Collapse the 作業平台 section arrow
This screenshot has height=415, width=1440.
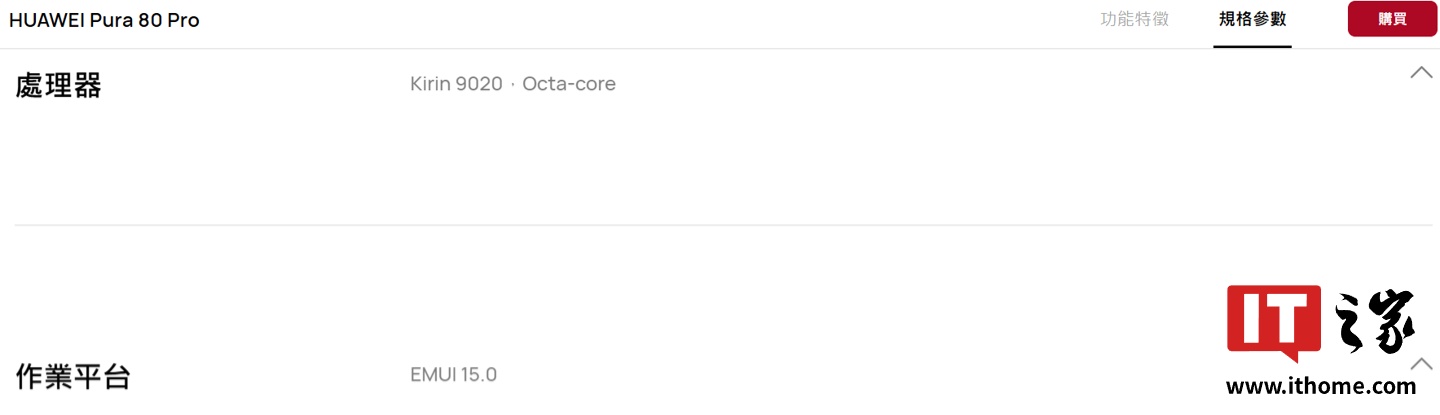[1421, 364]
